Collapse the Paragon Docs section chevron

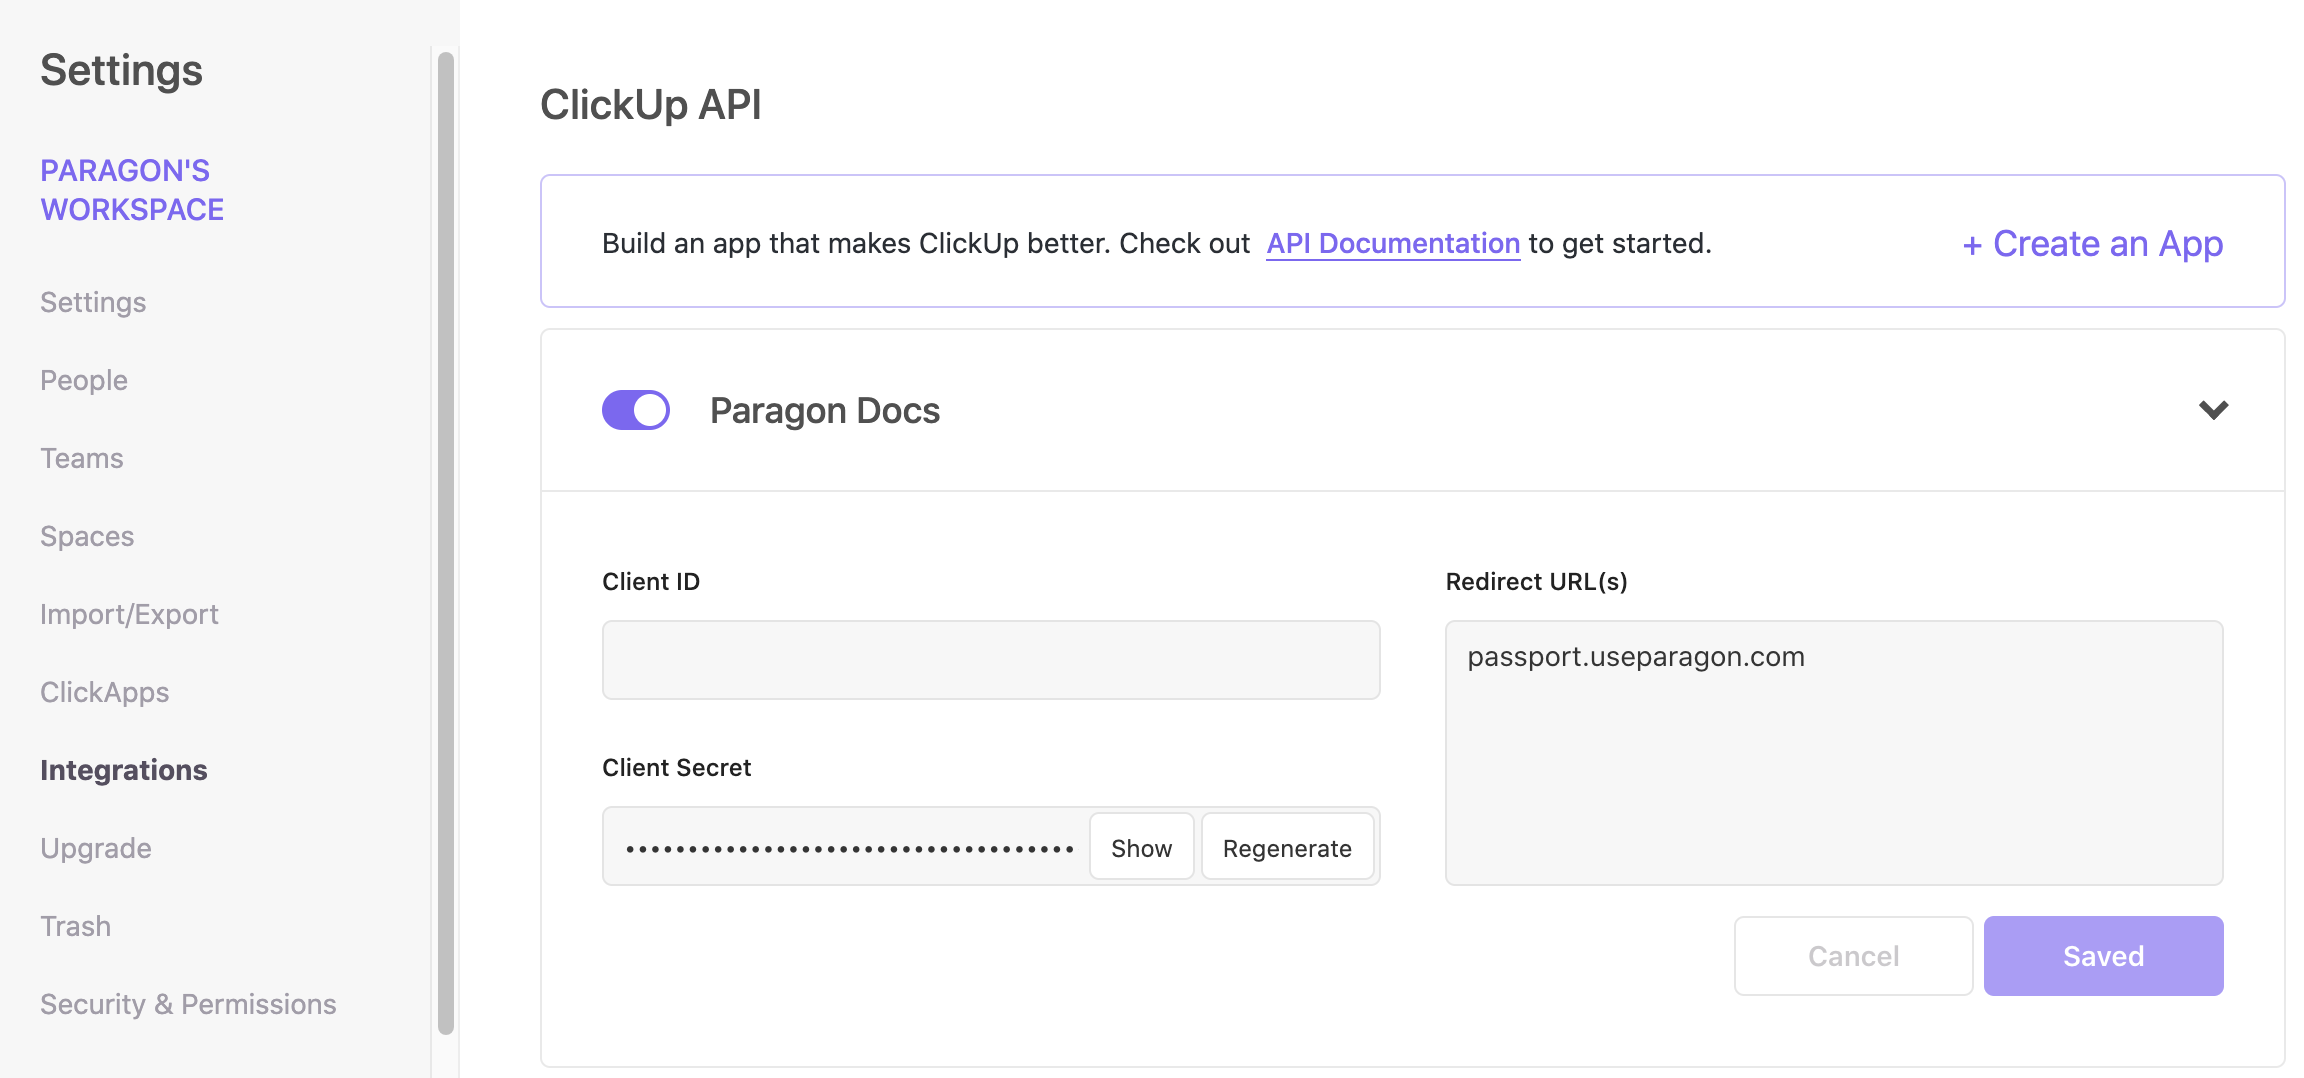[2213, 410]
